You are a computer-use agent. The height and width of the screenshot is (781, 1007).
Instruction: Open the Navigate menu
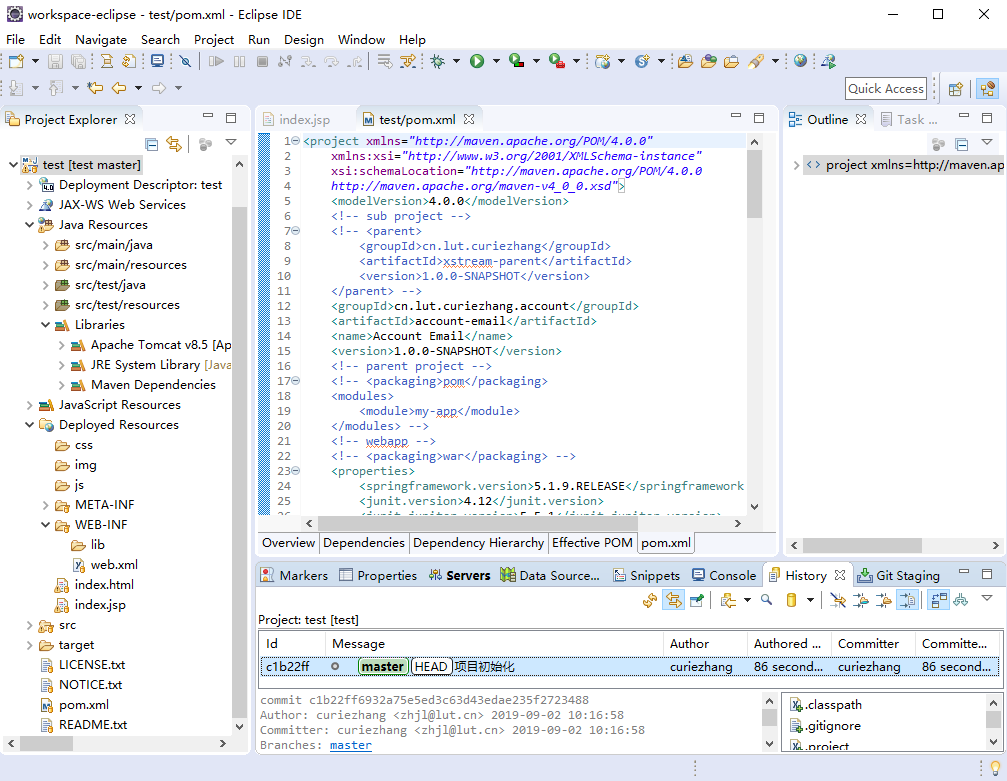pos(101,39)
